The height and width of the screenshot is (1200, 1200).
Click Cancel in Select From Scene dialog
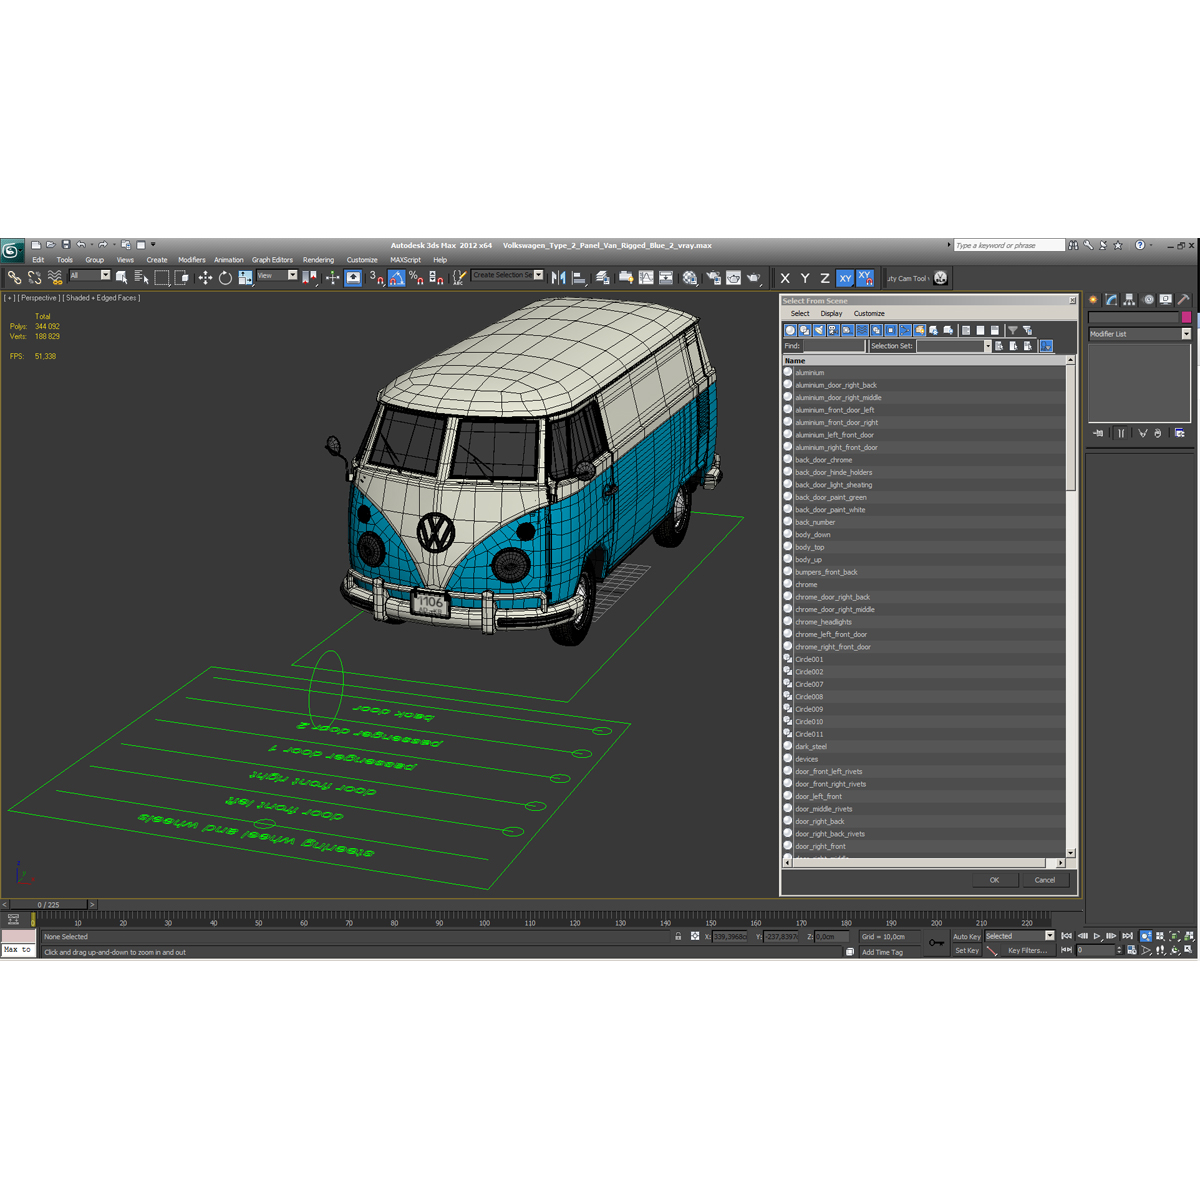pos(1045,880)
